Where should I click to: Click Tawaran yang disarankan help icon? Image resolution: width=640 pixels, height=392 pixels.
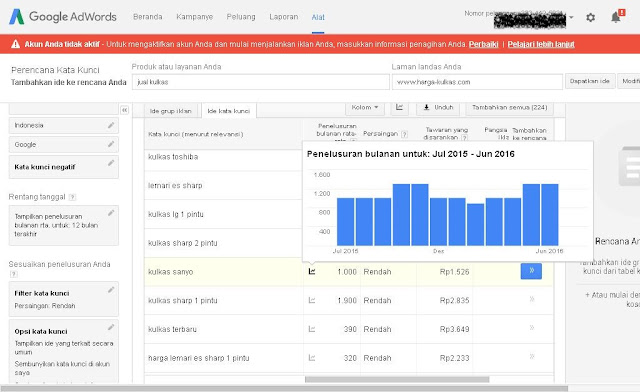[x=464, y=138]
